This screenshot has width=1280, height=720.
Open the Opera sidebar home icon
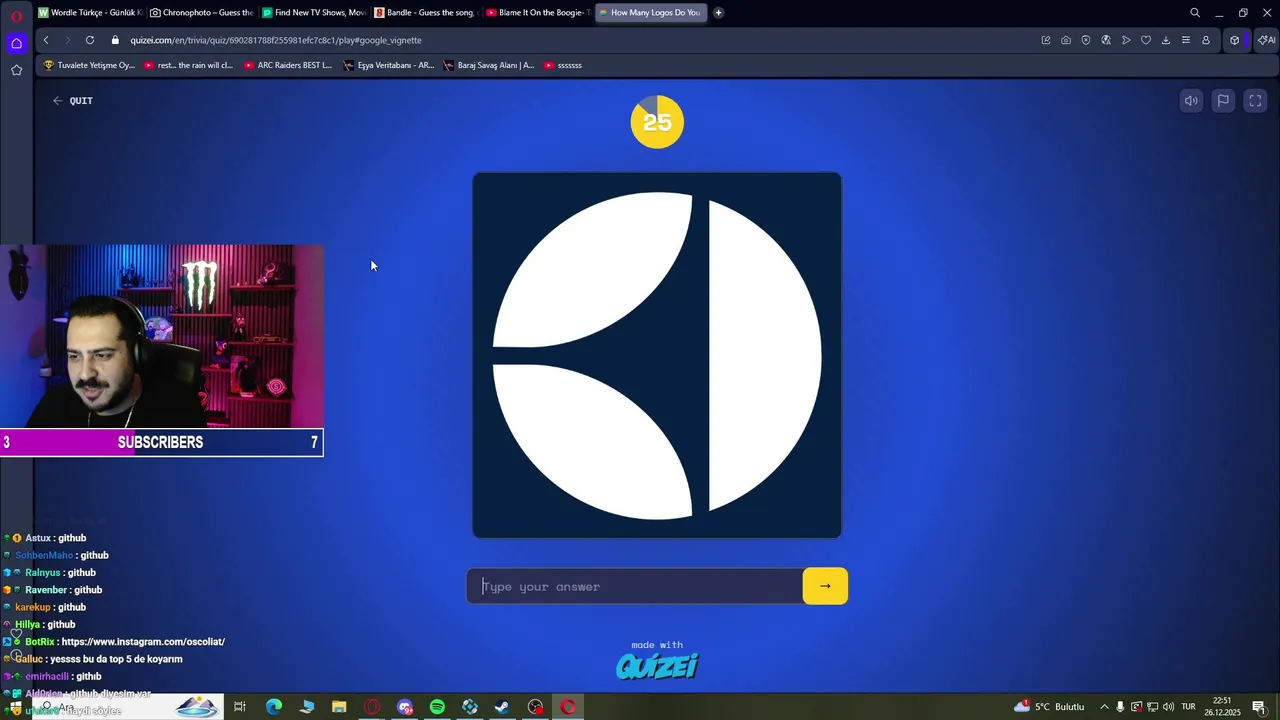point(16,43)
